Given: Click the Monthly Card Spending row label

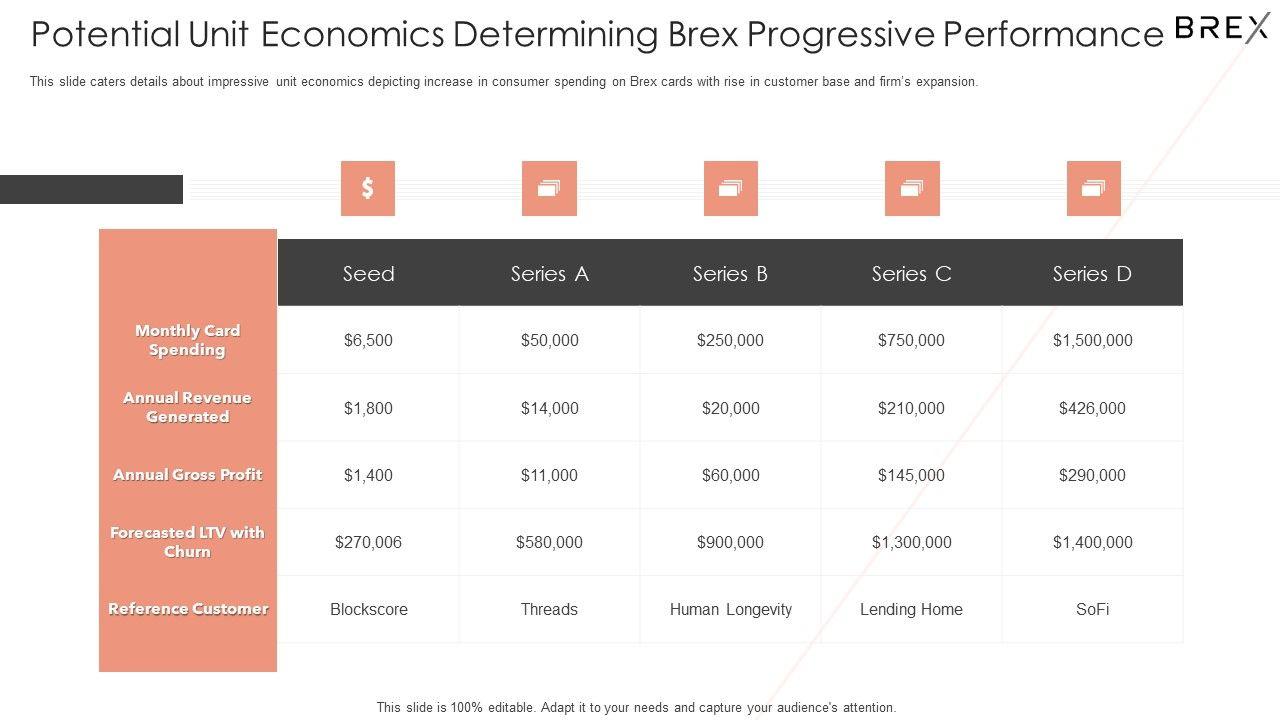Looking at the screenshot, I should click(188, 340).
